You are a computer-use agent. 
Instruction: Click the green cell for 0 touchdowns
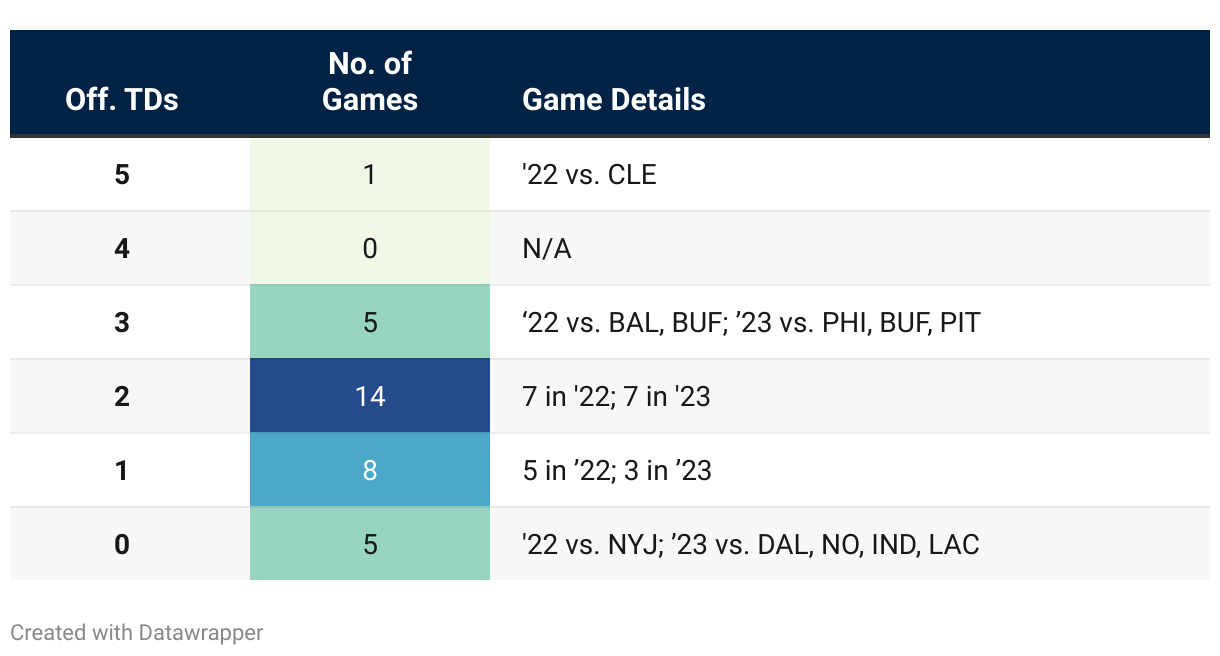coord(370,544)
